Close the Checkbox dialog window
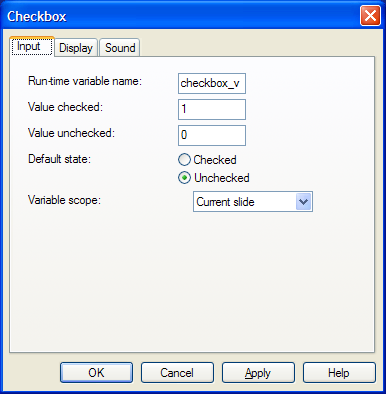The height and width of the screenshot is (394, 386). point(370,16)
